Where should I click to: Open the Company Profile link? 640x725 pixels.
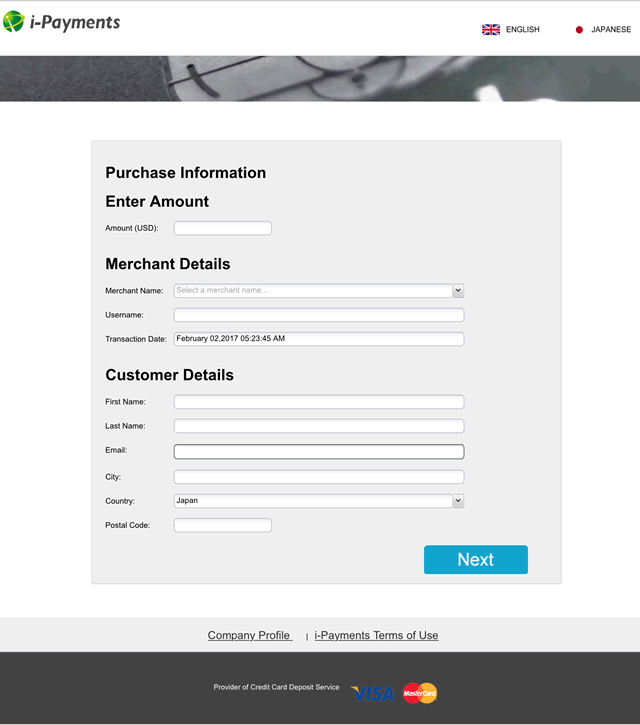[x=250, y=635]
